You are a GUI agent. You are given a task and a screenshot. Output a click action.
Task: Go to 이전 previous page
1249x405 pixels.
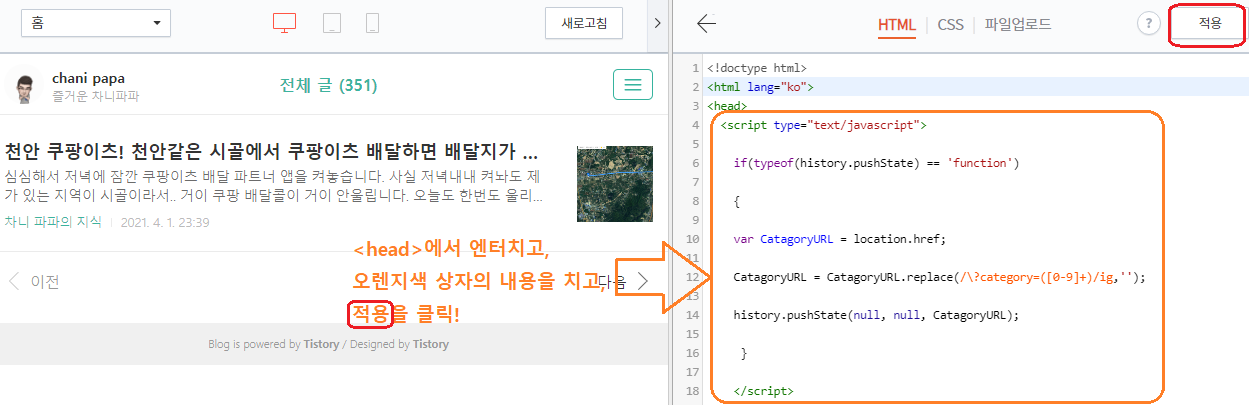(33, 281)
